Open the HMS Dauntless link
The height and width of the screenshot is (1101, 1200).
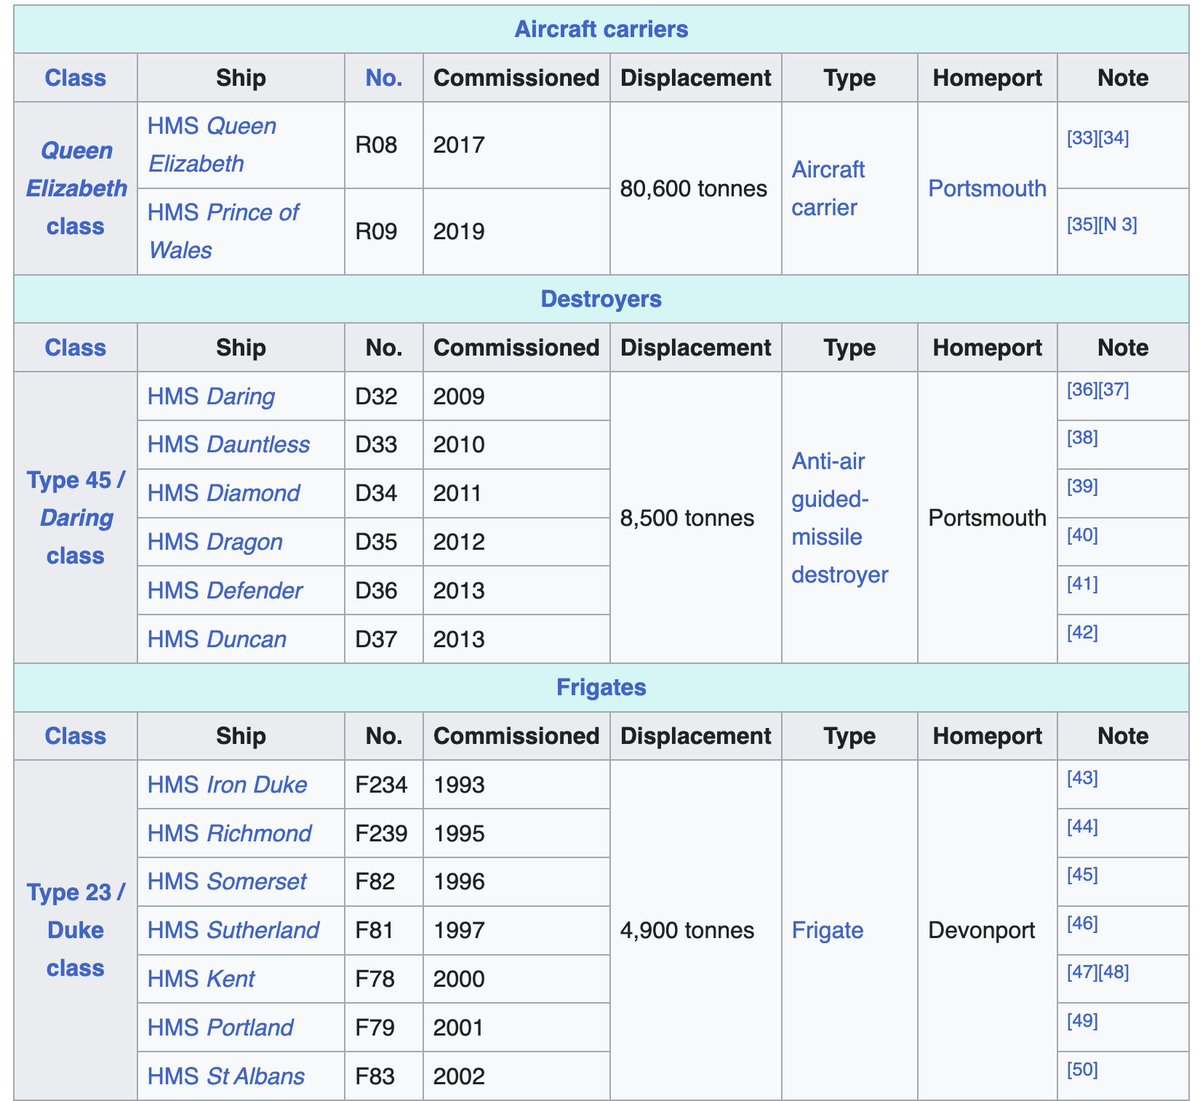pyautogui.click(x=229, y=444)
